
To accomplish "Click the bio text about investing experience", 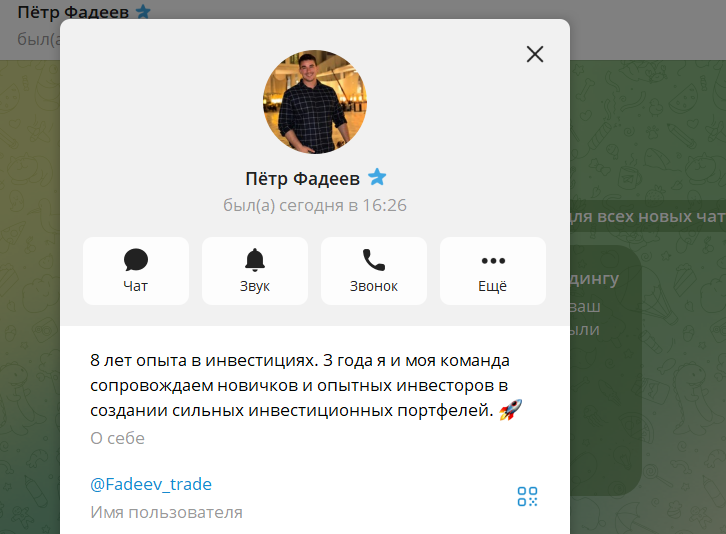I will [300, 385].
